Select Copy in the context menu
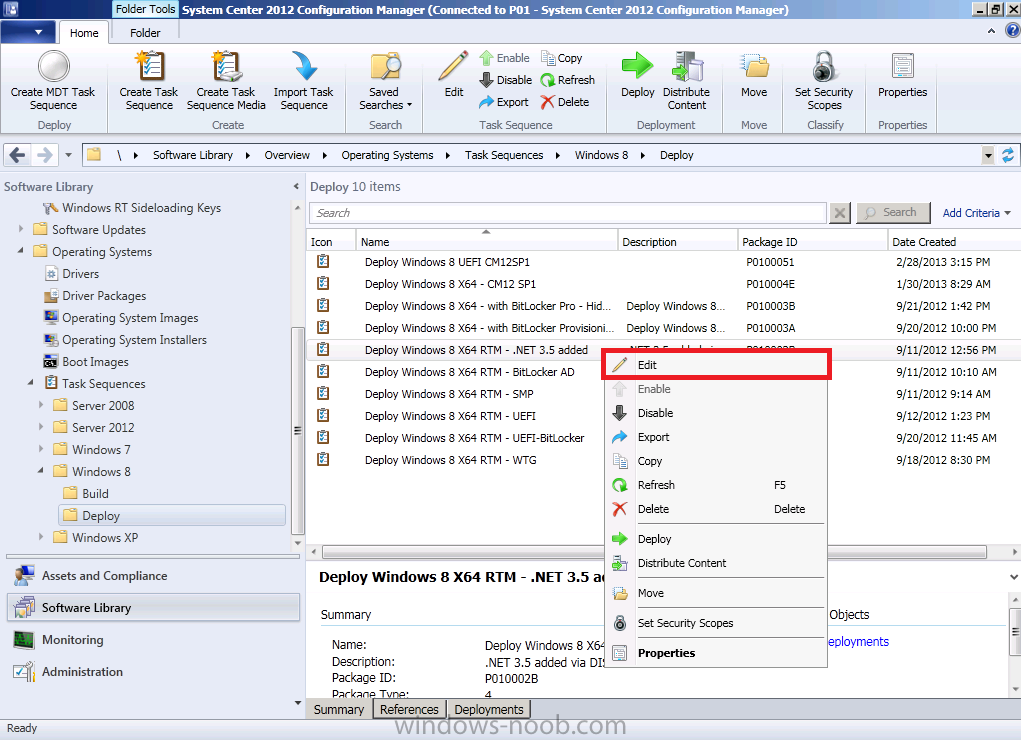The image size is (1021, 740). tap(716, 461)
